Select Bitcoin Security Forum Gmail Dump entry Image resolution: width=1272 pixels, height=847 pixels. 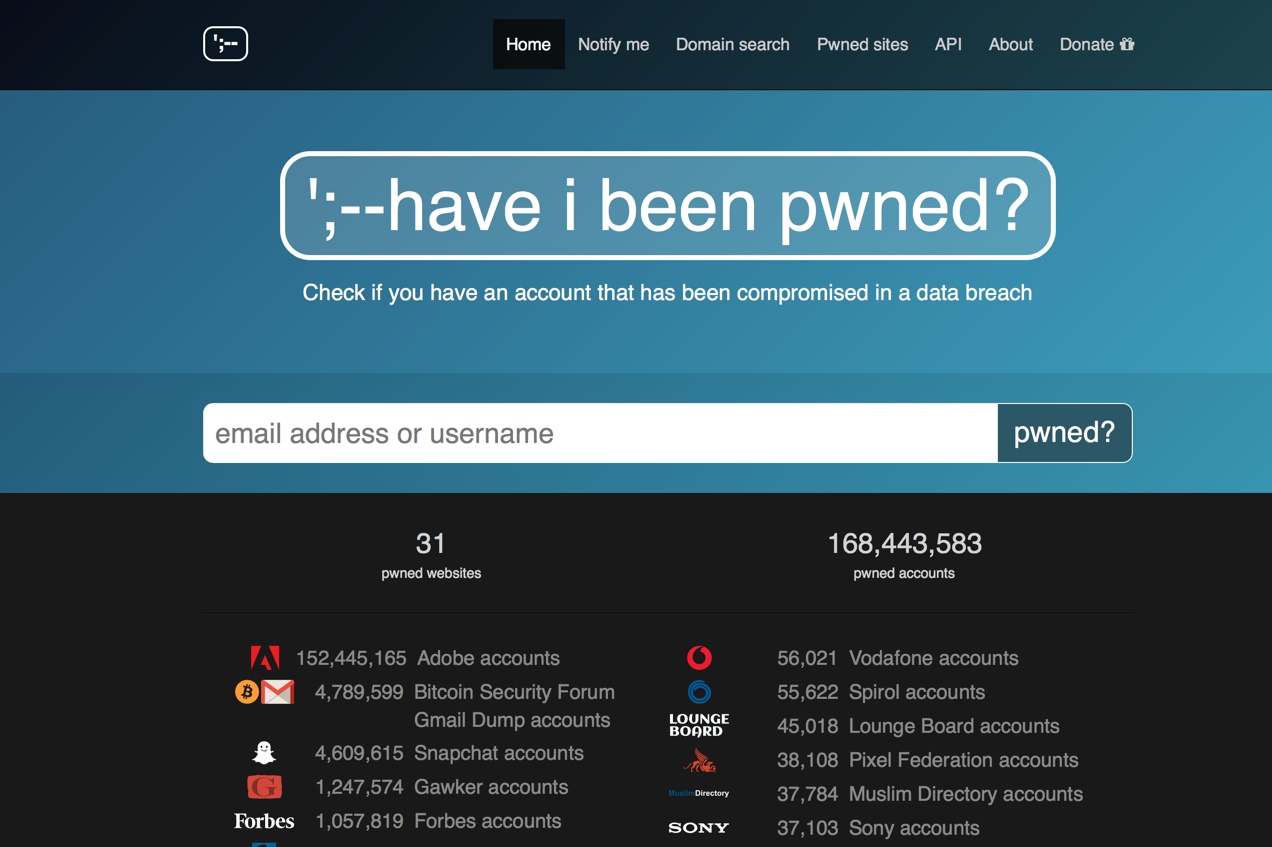514,706
